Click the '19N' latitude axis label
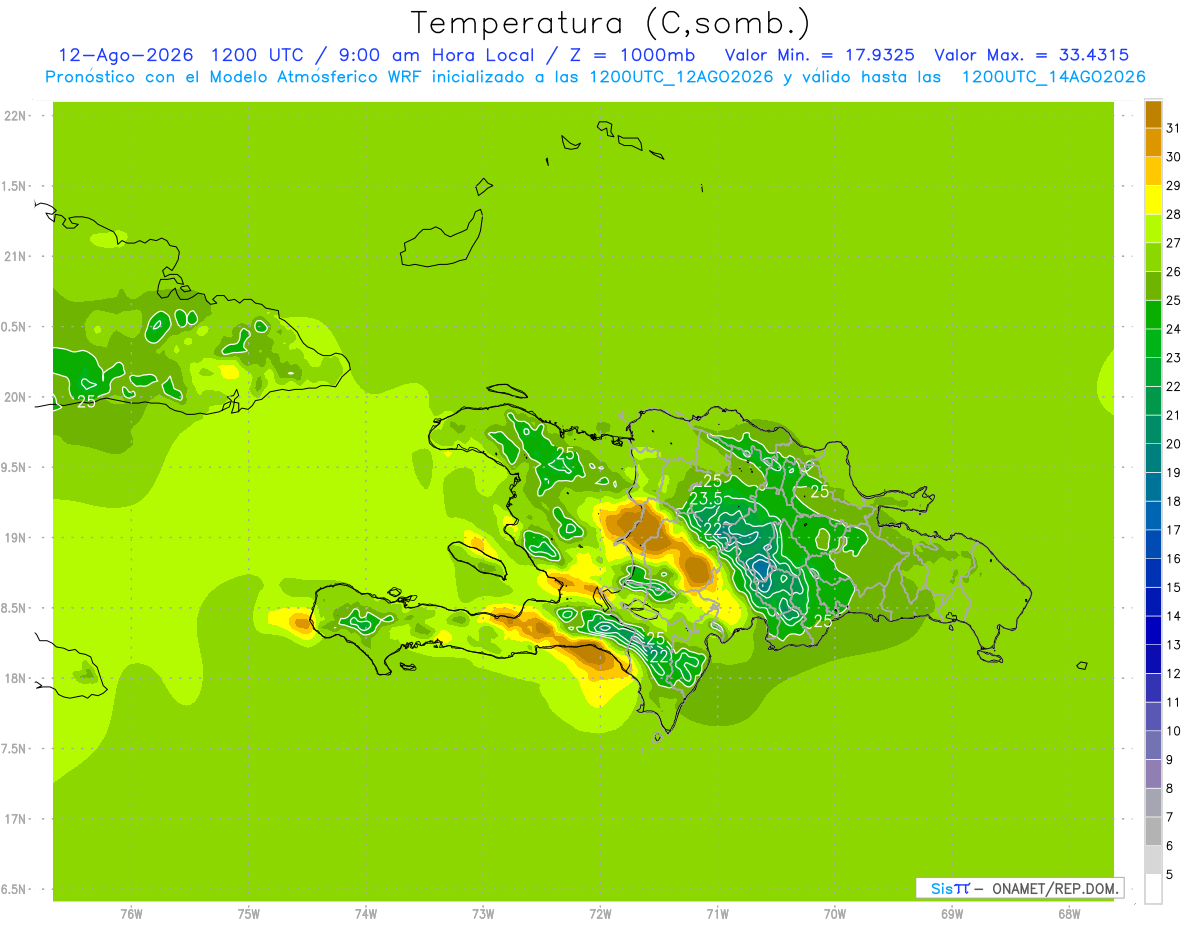The height and width of the screenshot is (927, 1200). (x=15, y=538)
